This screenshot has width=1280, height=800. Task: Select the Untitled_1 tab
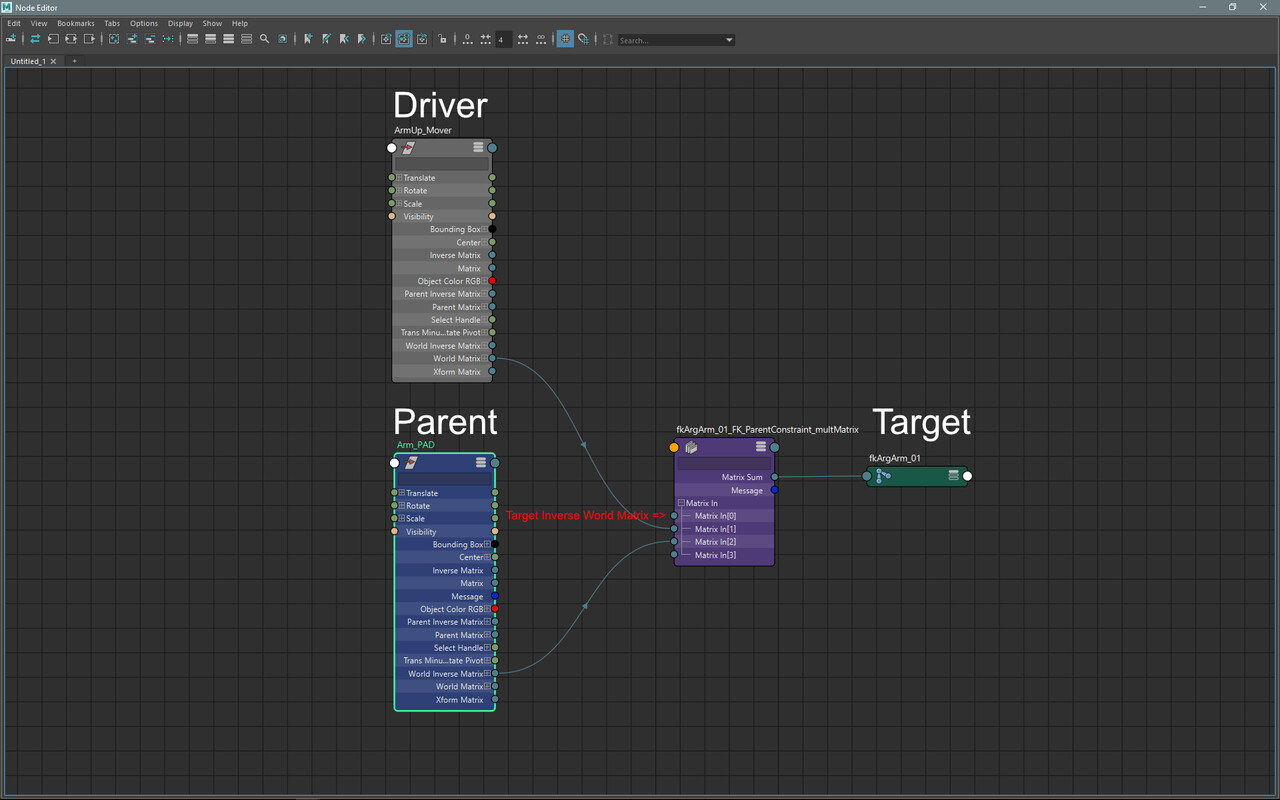click(28, 61)
